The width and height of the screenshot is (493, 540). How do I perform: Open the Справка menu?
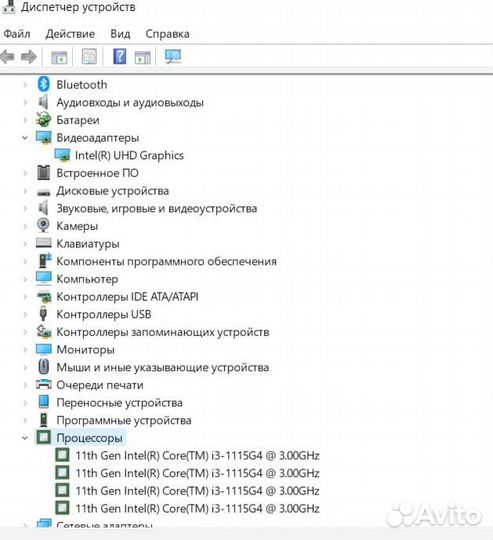point(167,34)
